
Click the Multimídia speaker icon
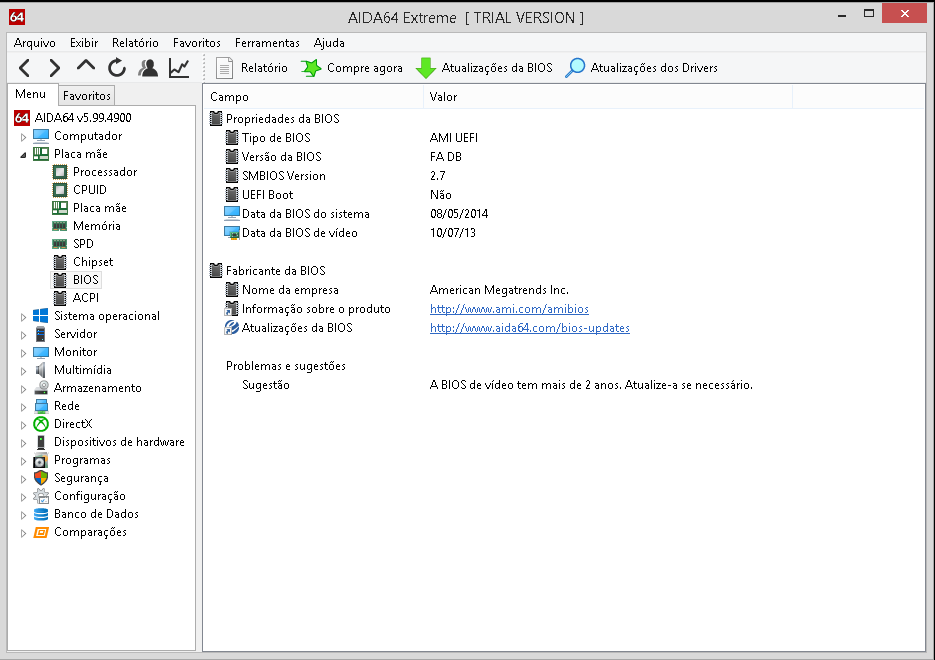(41, 370)
